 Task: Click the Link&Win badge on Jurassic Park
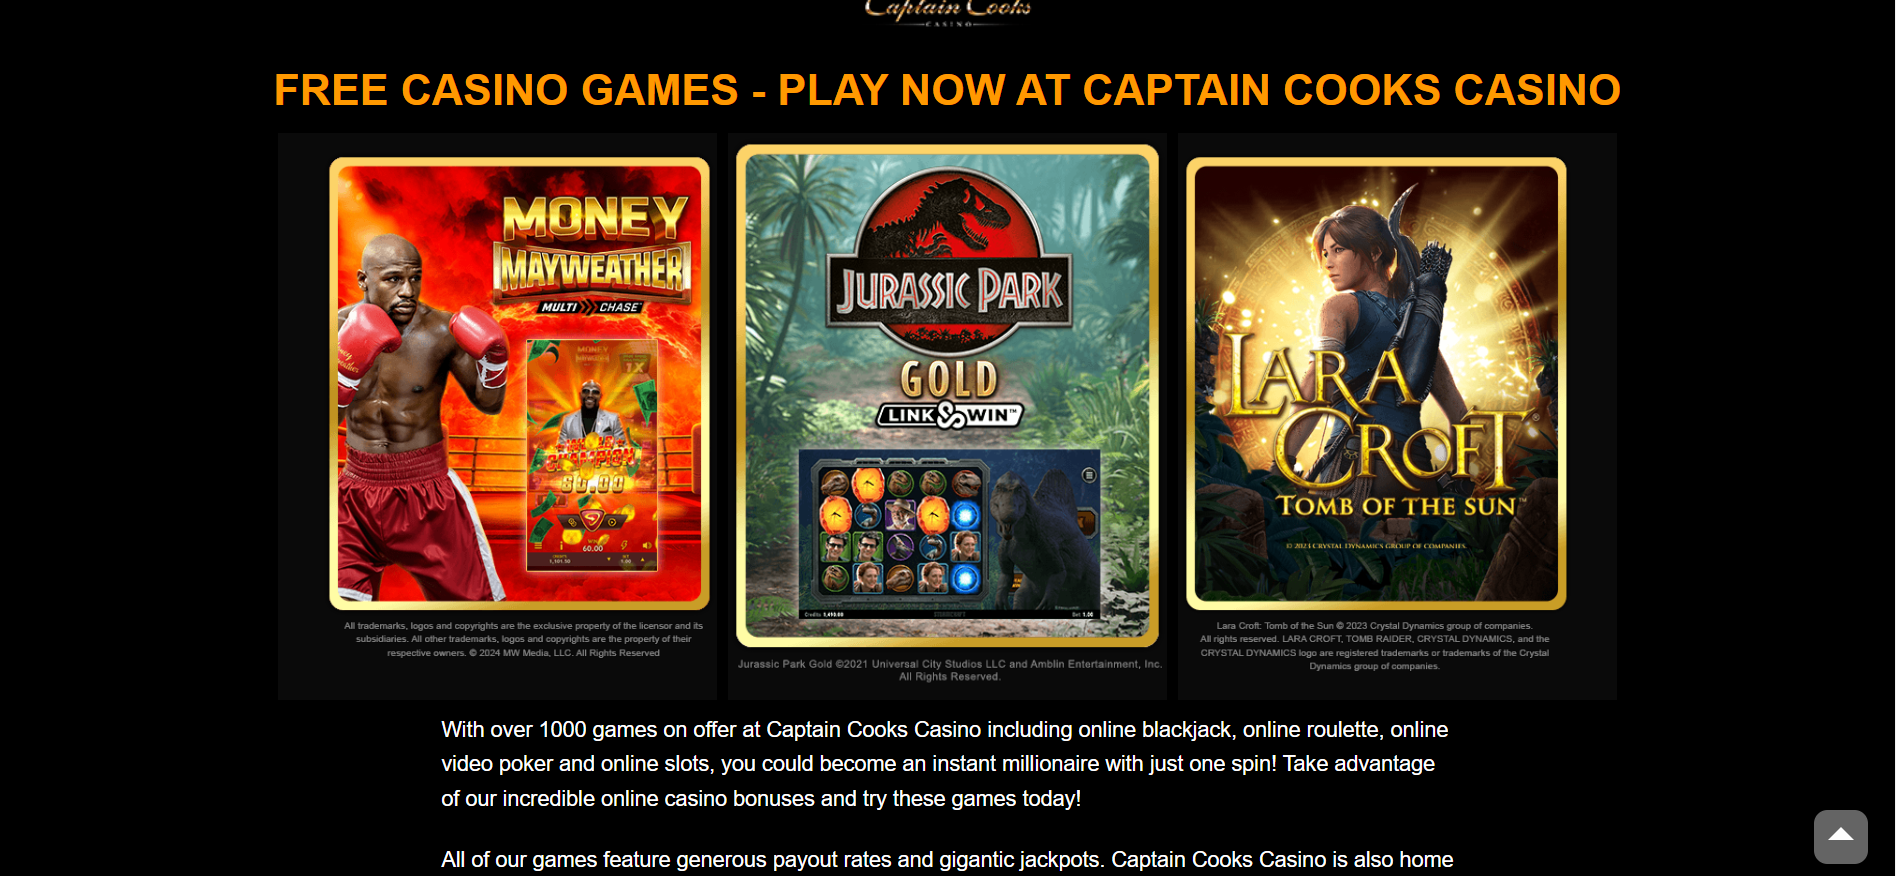click(x=949, y=415)
